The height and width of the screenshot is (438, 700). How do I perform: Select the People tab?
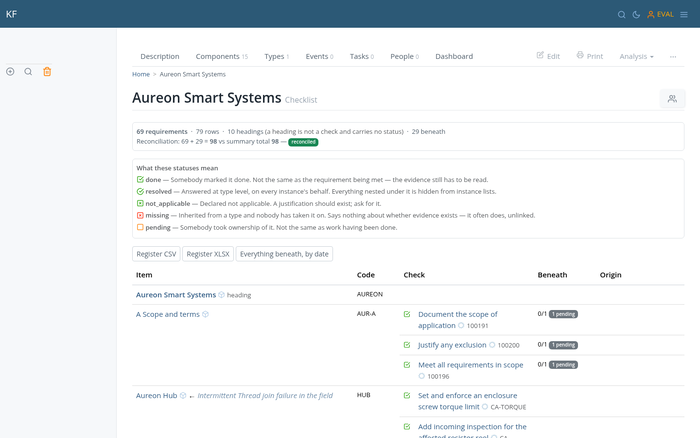(x=404, y=56)
